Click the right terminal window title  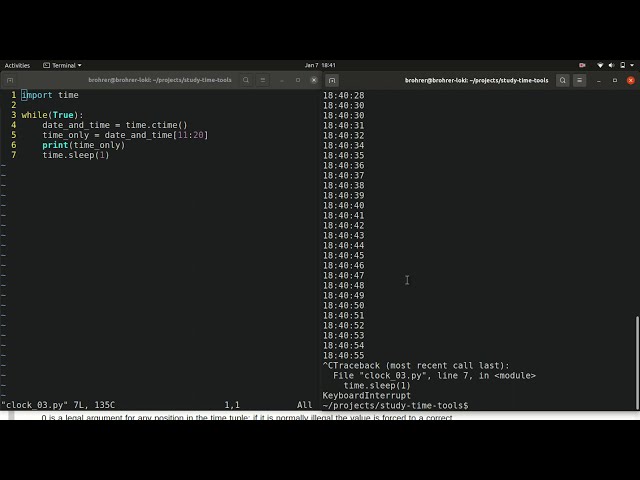point(476,80)
